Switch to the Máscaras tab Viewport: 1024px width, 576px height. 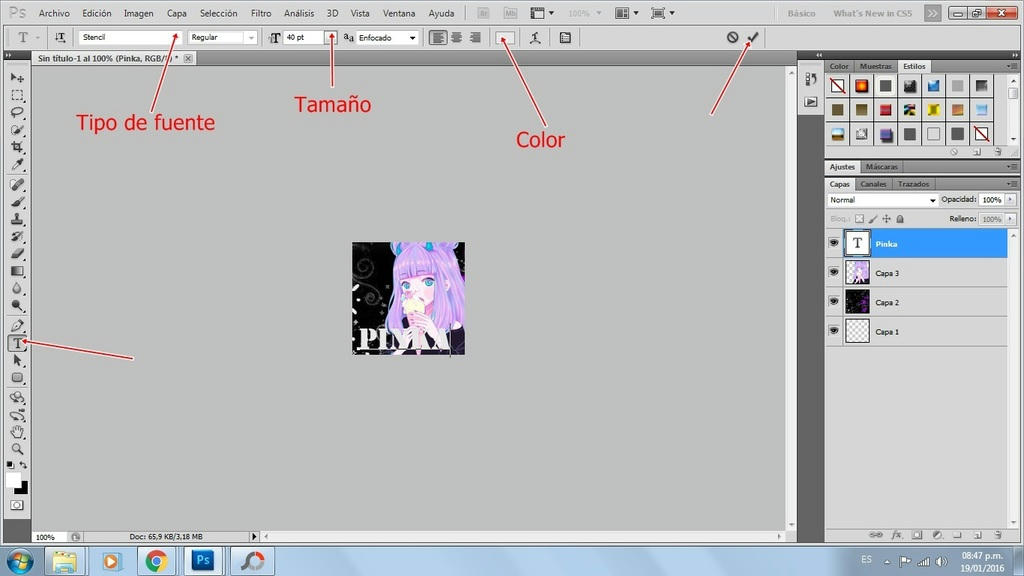[882, 167]
